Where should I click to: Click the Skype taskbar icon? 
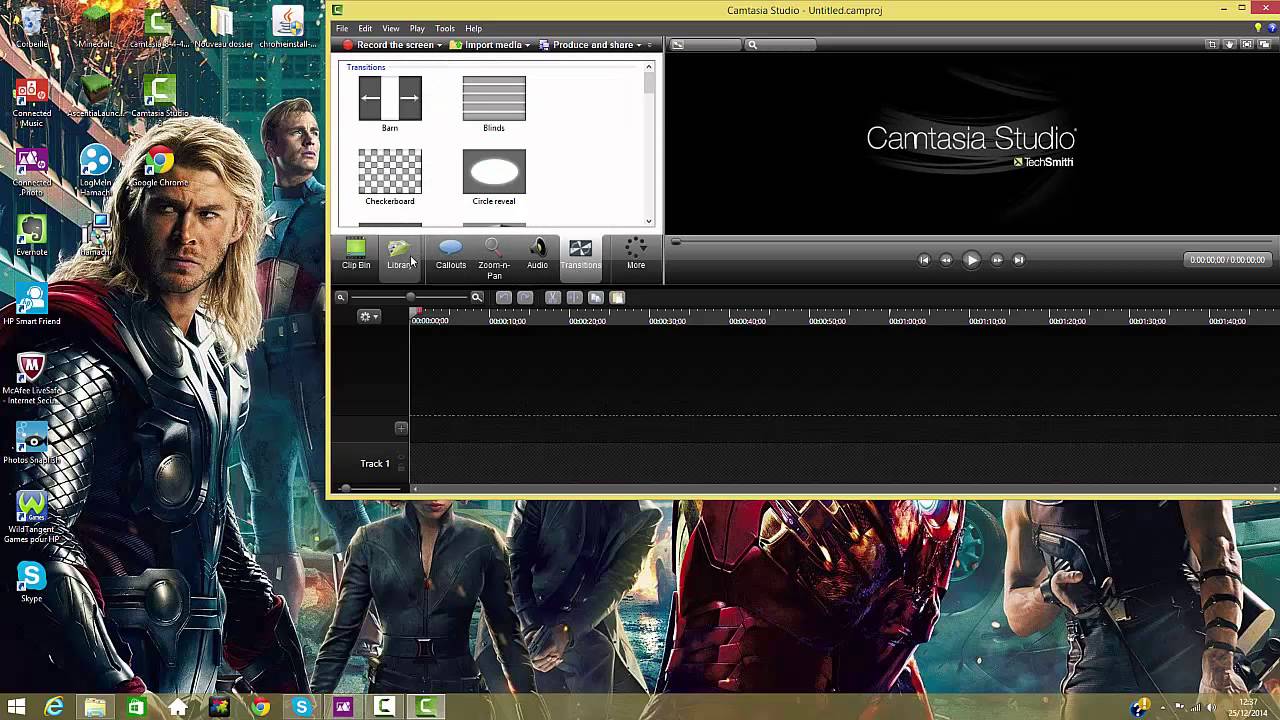(301, 707)
